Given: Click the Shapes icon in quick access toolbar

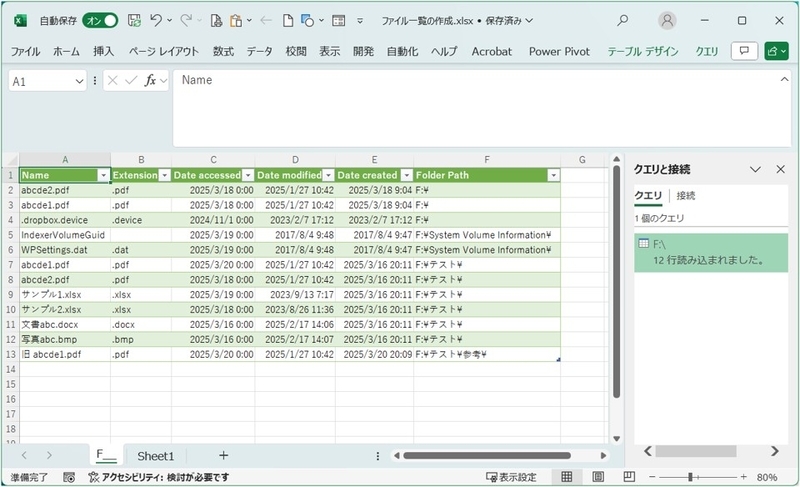Looking at the screenshot, I should click(x=307, y=20).
